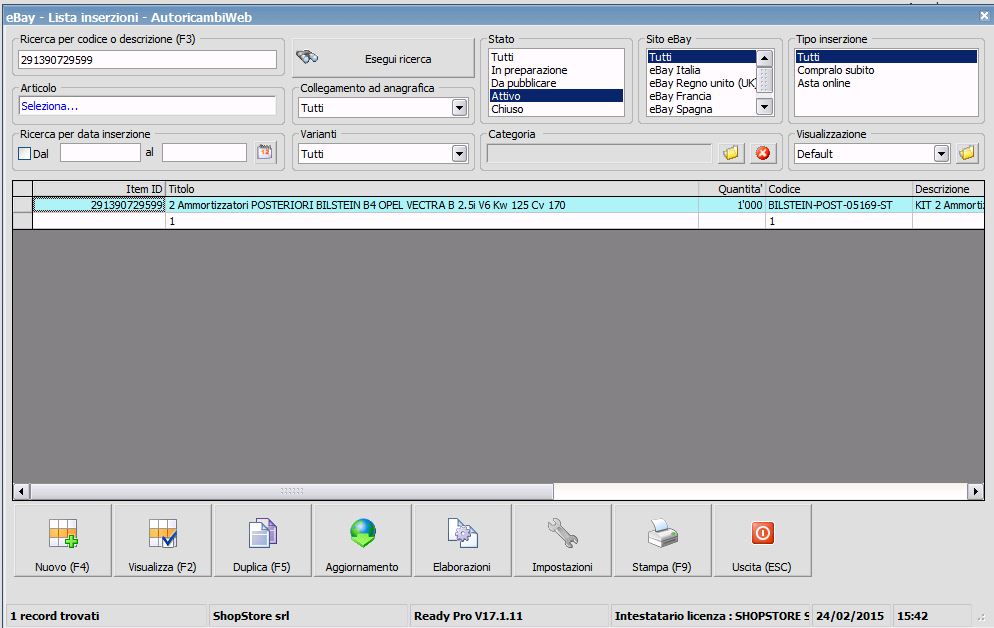Image resolution: width=994 pixels, height=628 pixels.
Task: Close the Lista inserzioni window
Action: pos(984,16)
